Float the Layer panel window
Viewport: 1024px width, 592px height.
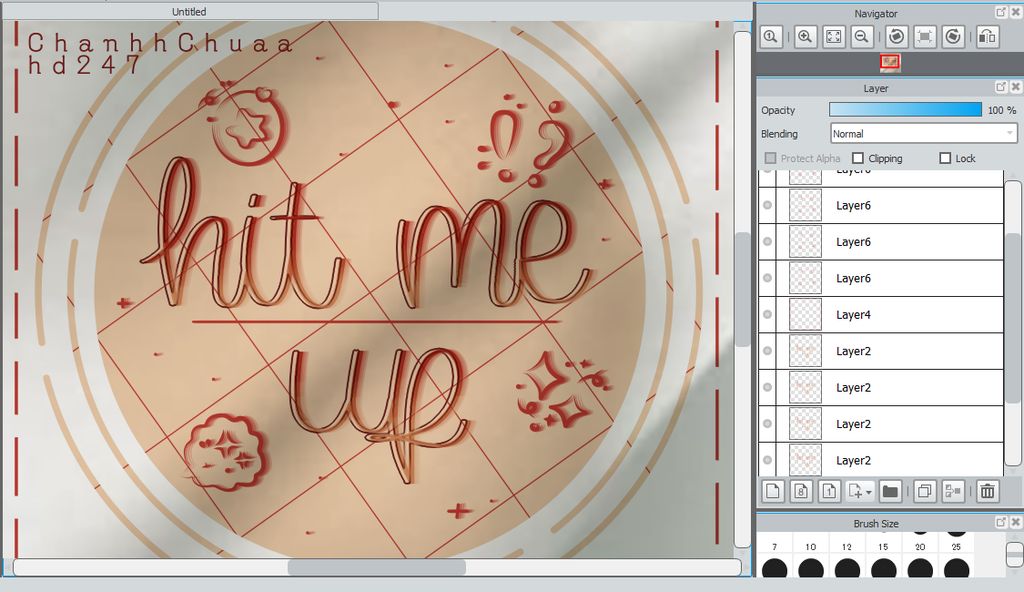coord(1001,87)
